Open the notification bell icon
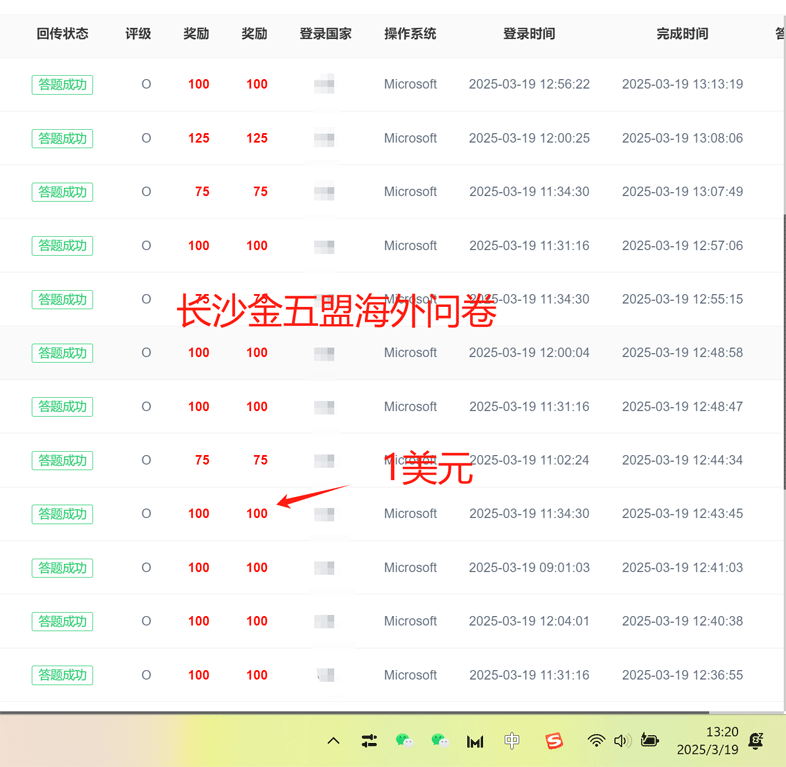This screenshot has height=767, width=786. coord(755,740)
